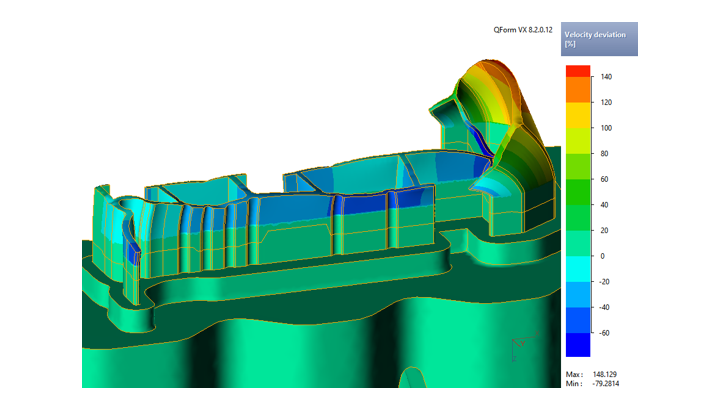Click the legend scale value 80

point(604,154)
